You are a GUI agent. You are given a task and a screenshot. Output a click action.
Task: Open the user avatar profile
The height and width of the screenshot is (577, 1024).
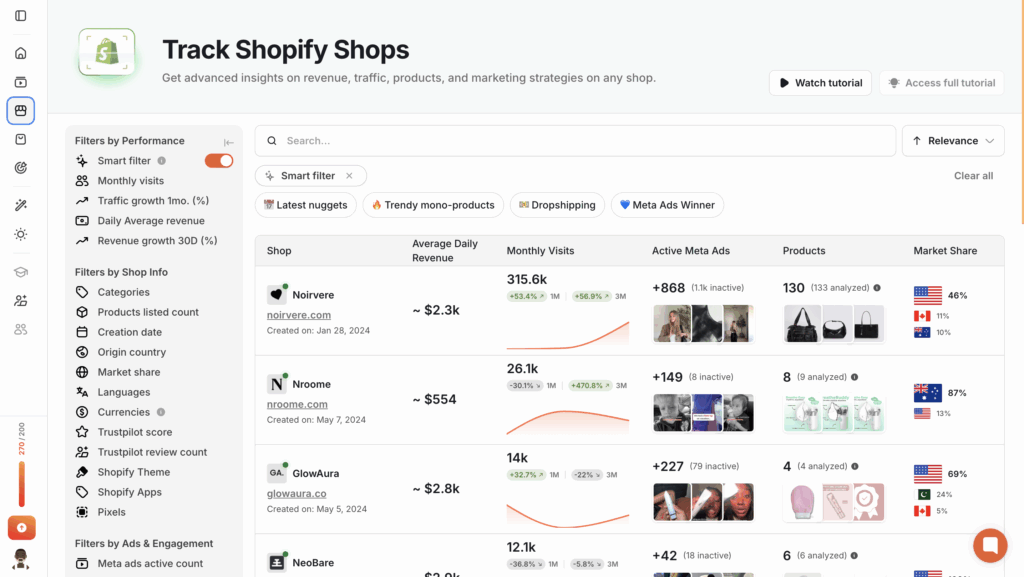[x=21, y=559]
